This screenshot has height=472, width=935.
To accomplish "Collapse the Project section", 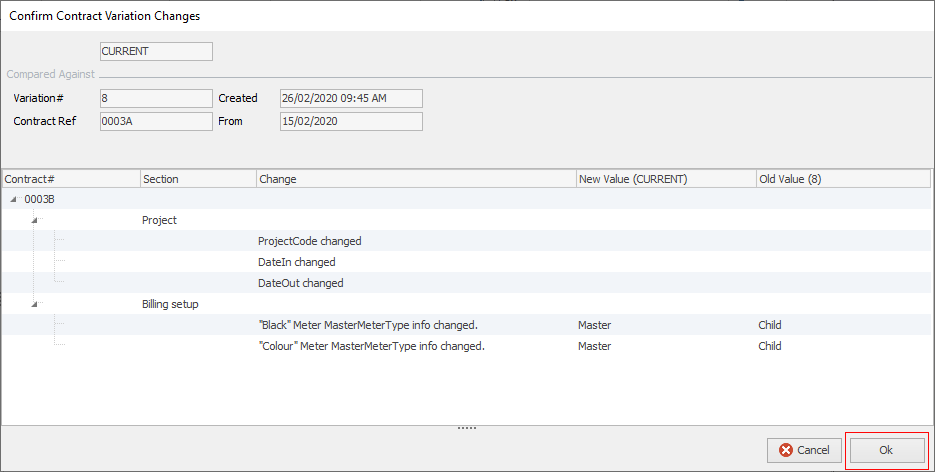I will [x=36, y=220].
